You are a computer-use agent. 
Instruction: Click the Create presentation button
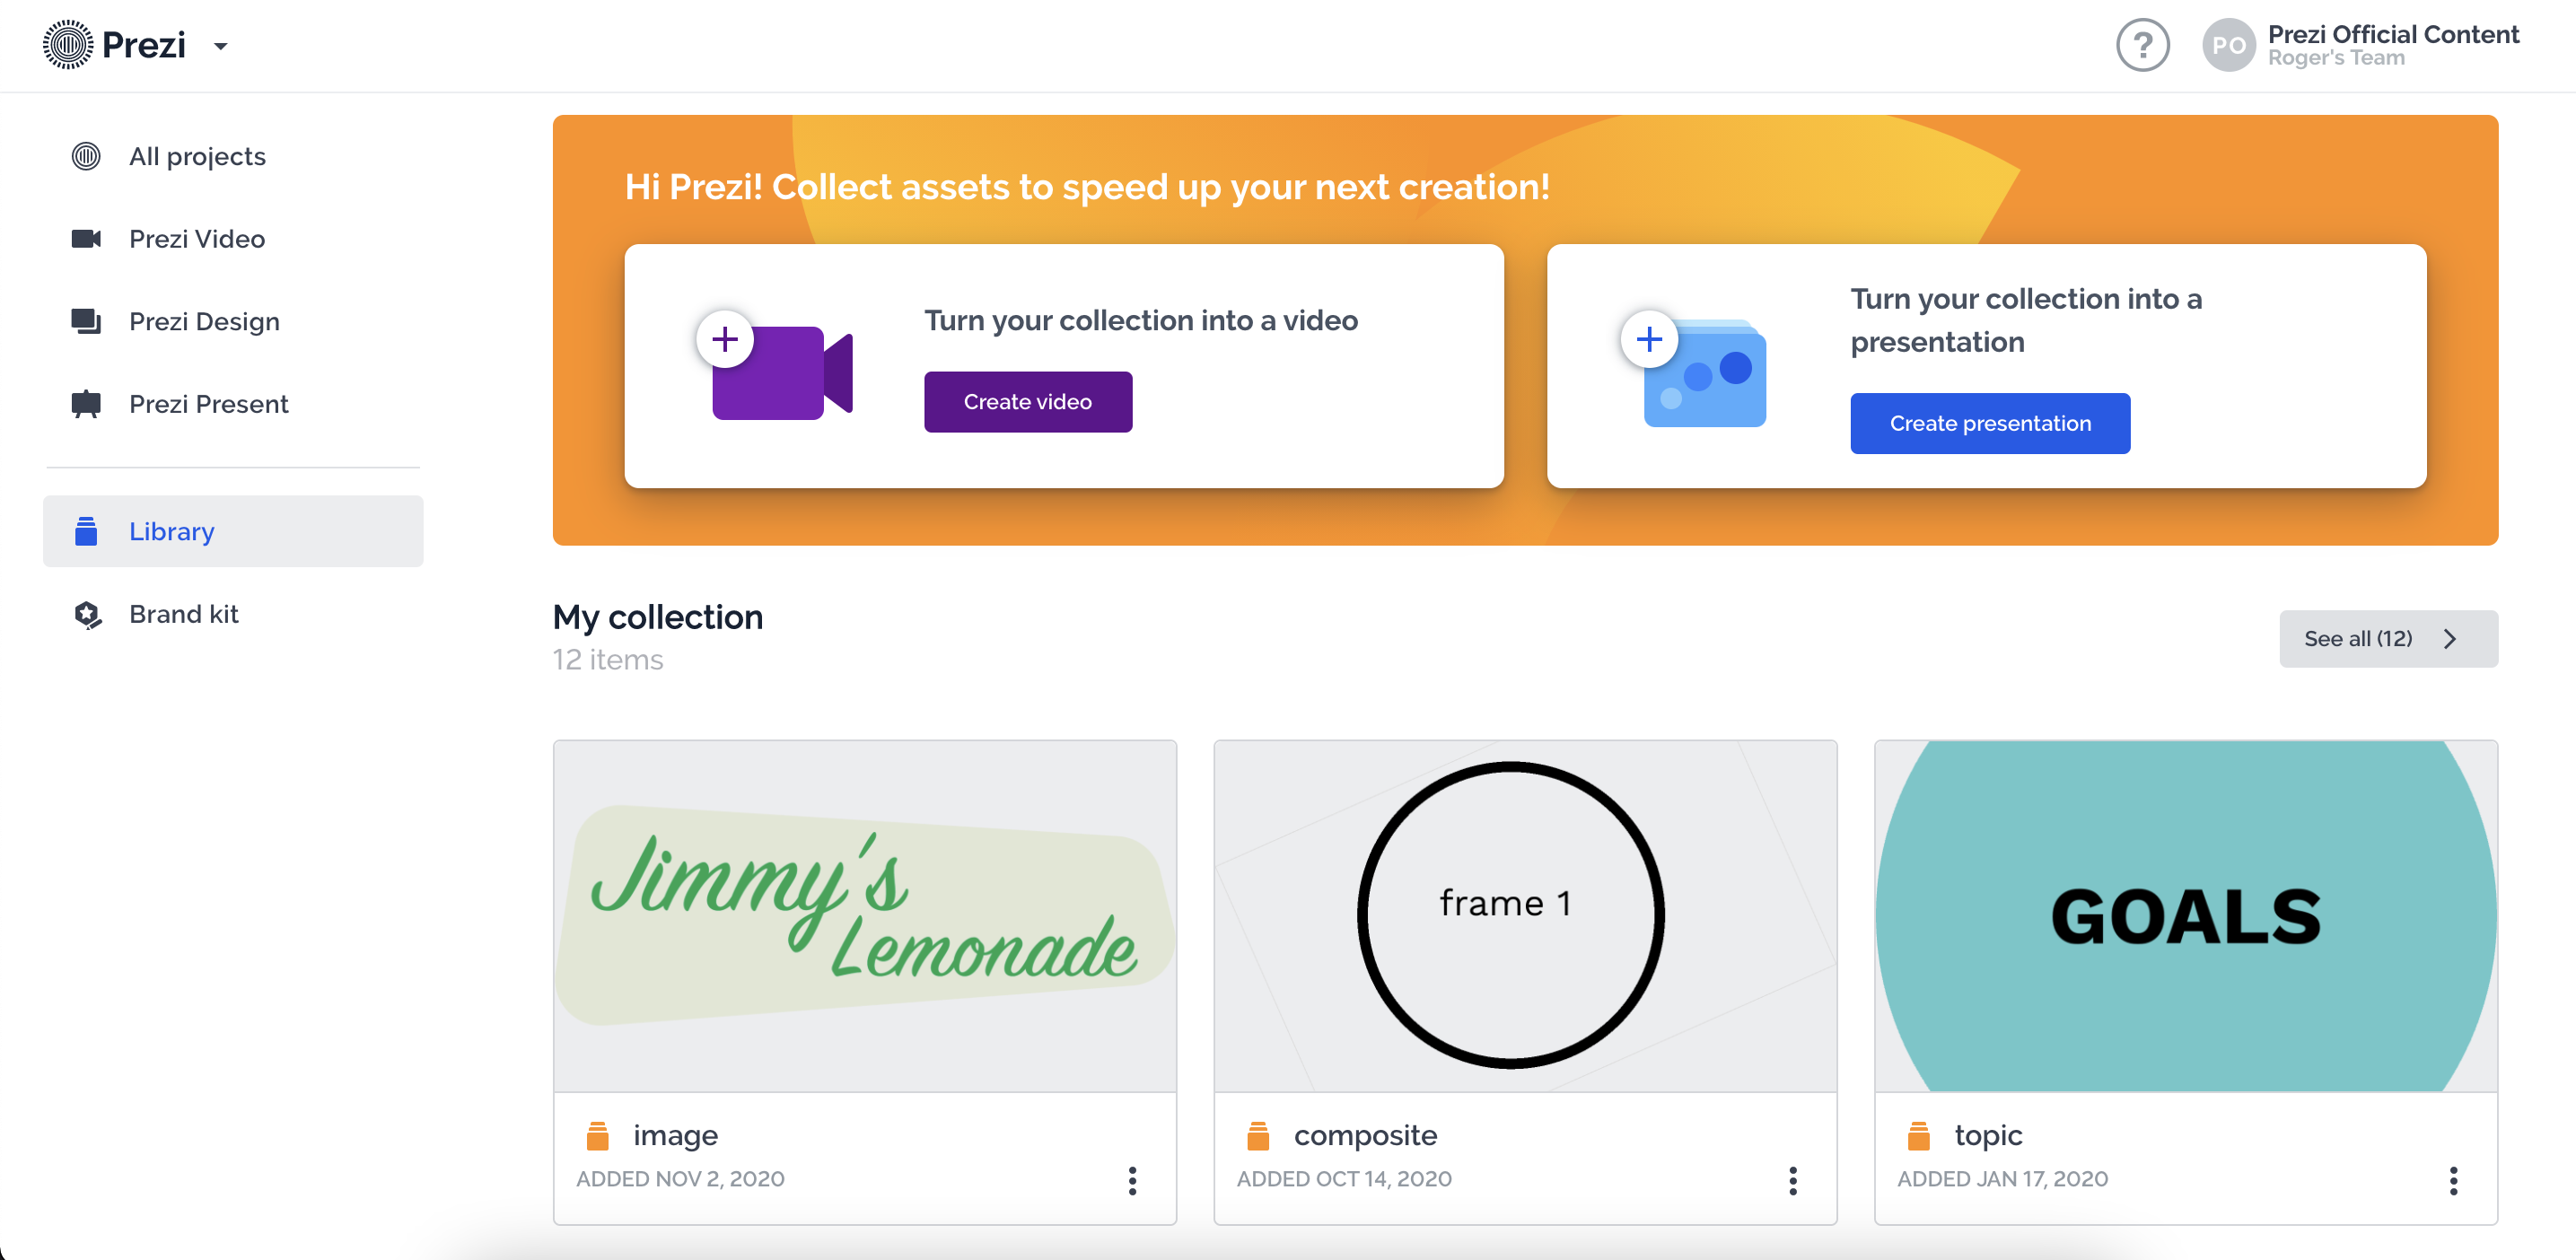1989,423
